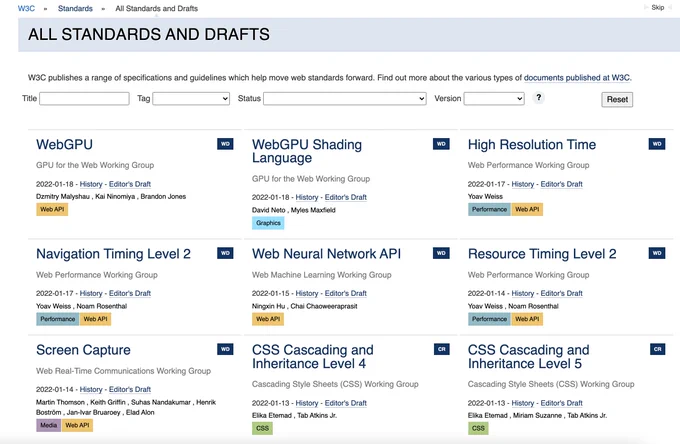This screenshot has width=680, height=444.
Task: View History of Navigation Timing Level 2
Action: point(91,293)
